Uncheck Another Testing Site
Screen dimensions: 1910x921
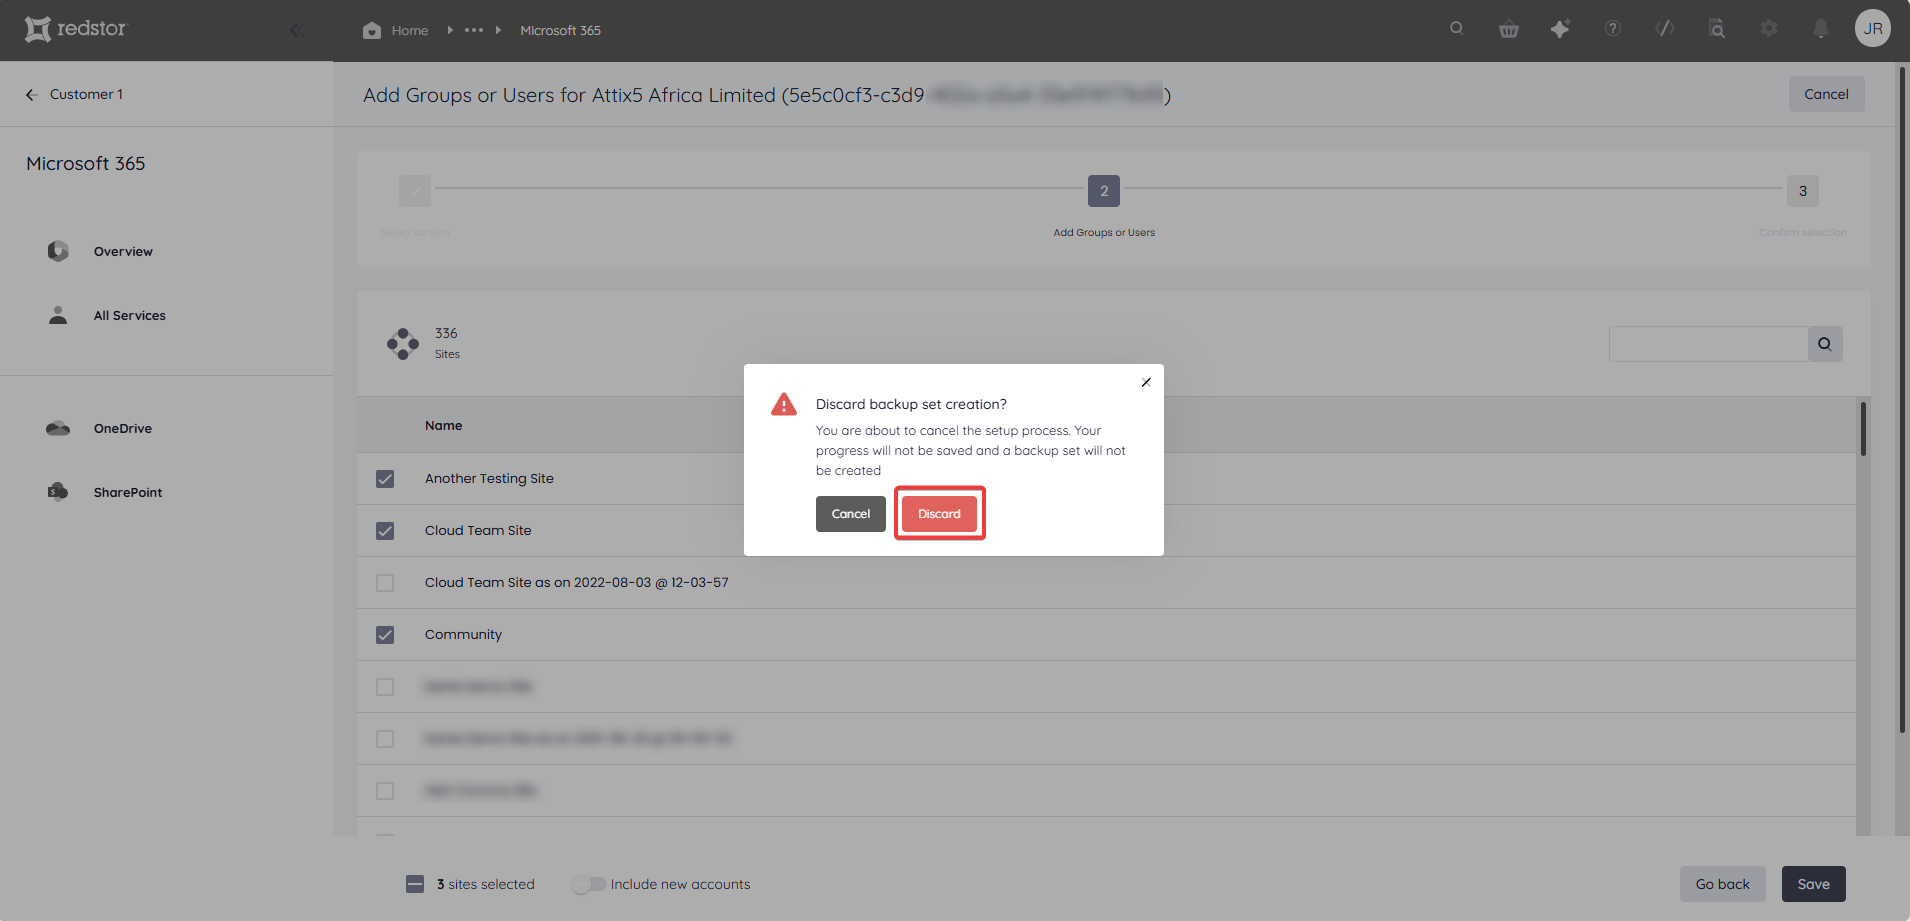coord(385,479)
